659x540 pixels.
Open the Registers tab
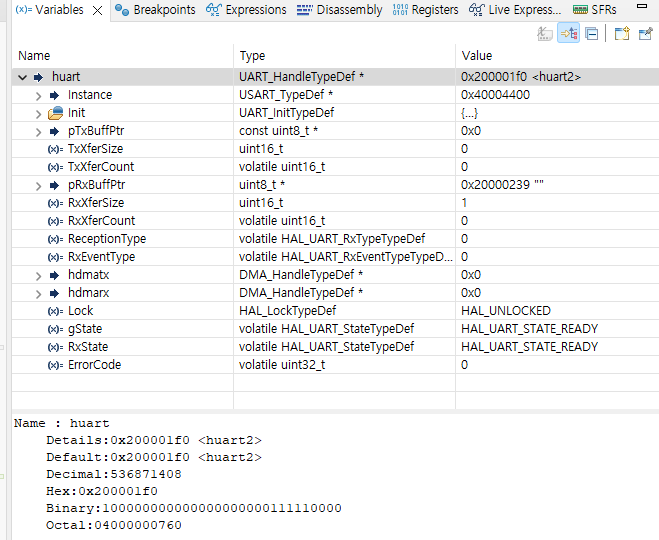(425, 10)
